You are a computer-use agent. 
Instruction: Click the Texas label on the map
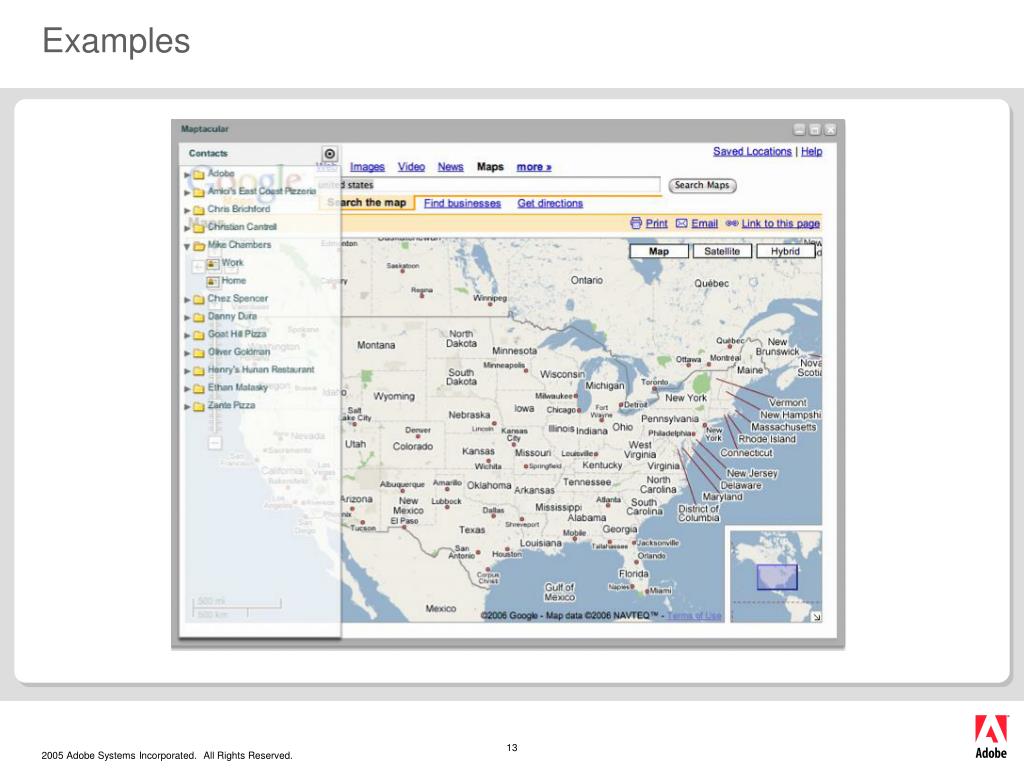coord(472,530)
